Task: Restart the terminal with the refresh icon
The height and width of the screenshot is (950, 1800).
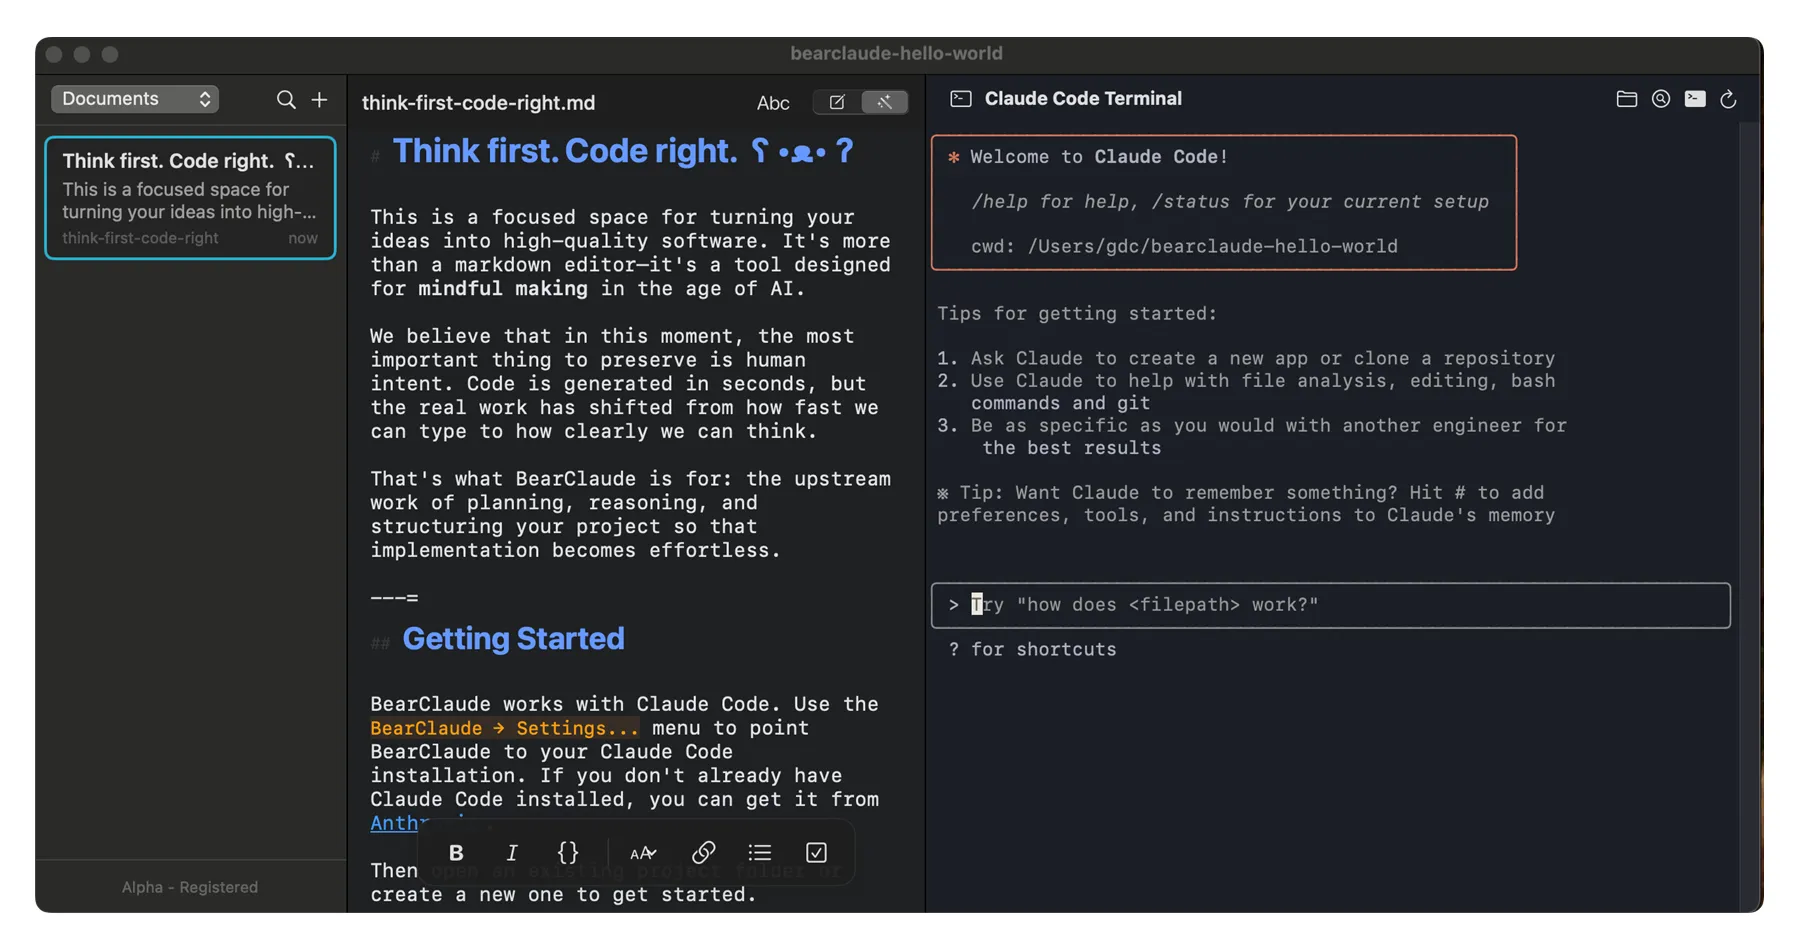Action: click(x=1728, y=99)
